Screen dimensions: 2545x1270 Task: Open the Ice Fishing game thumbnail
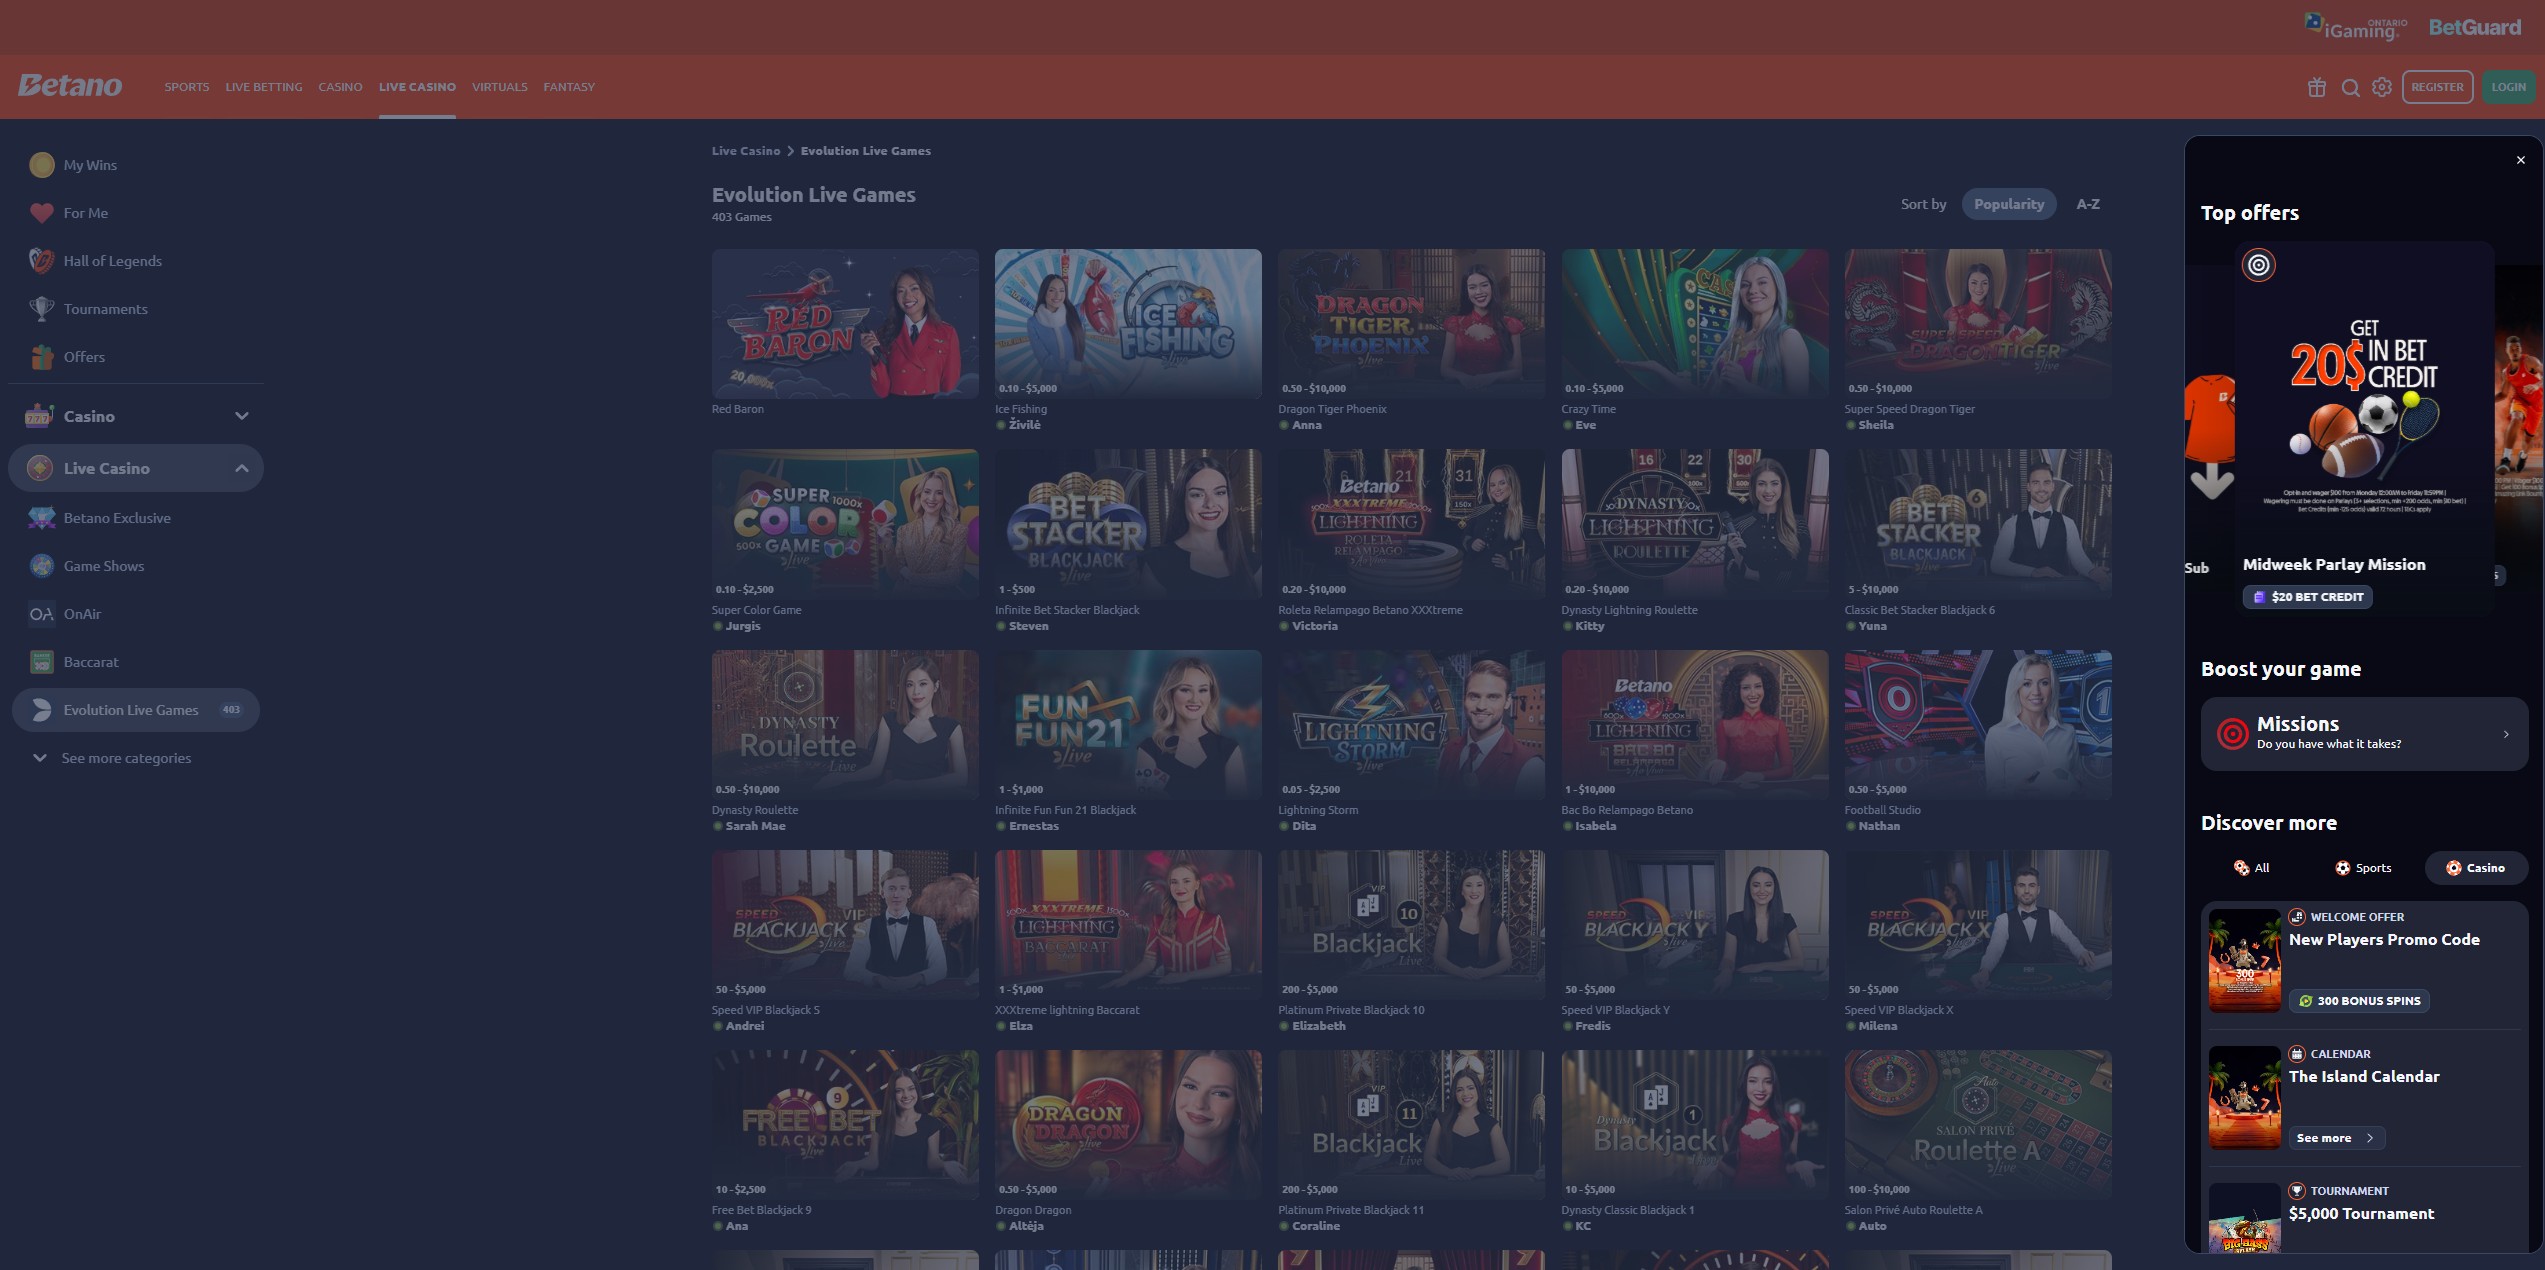(x=1128, y=324)
